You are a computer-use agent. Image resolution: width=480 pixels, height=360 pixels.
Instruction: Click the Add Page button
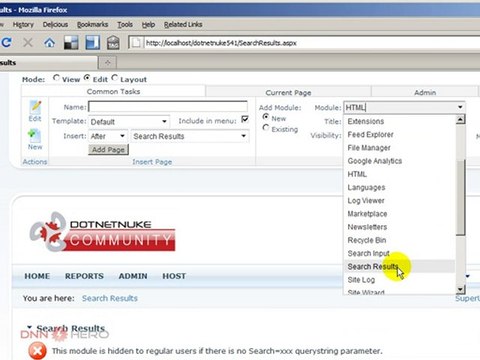click(x=108, y=150)
